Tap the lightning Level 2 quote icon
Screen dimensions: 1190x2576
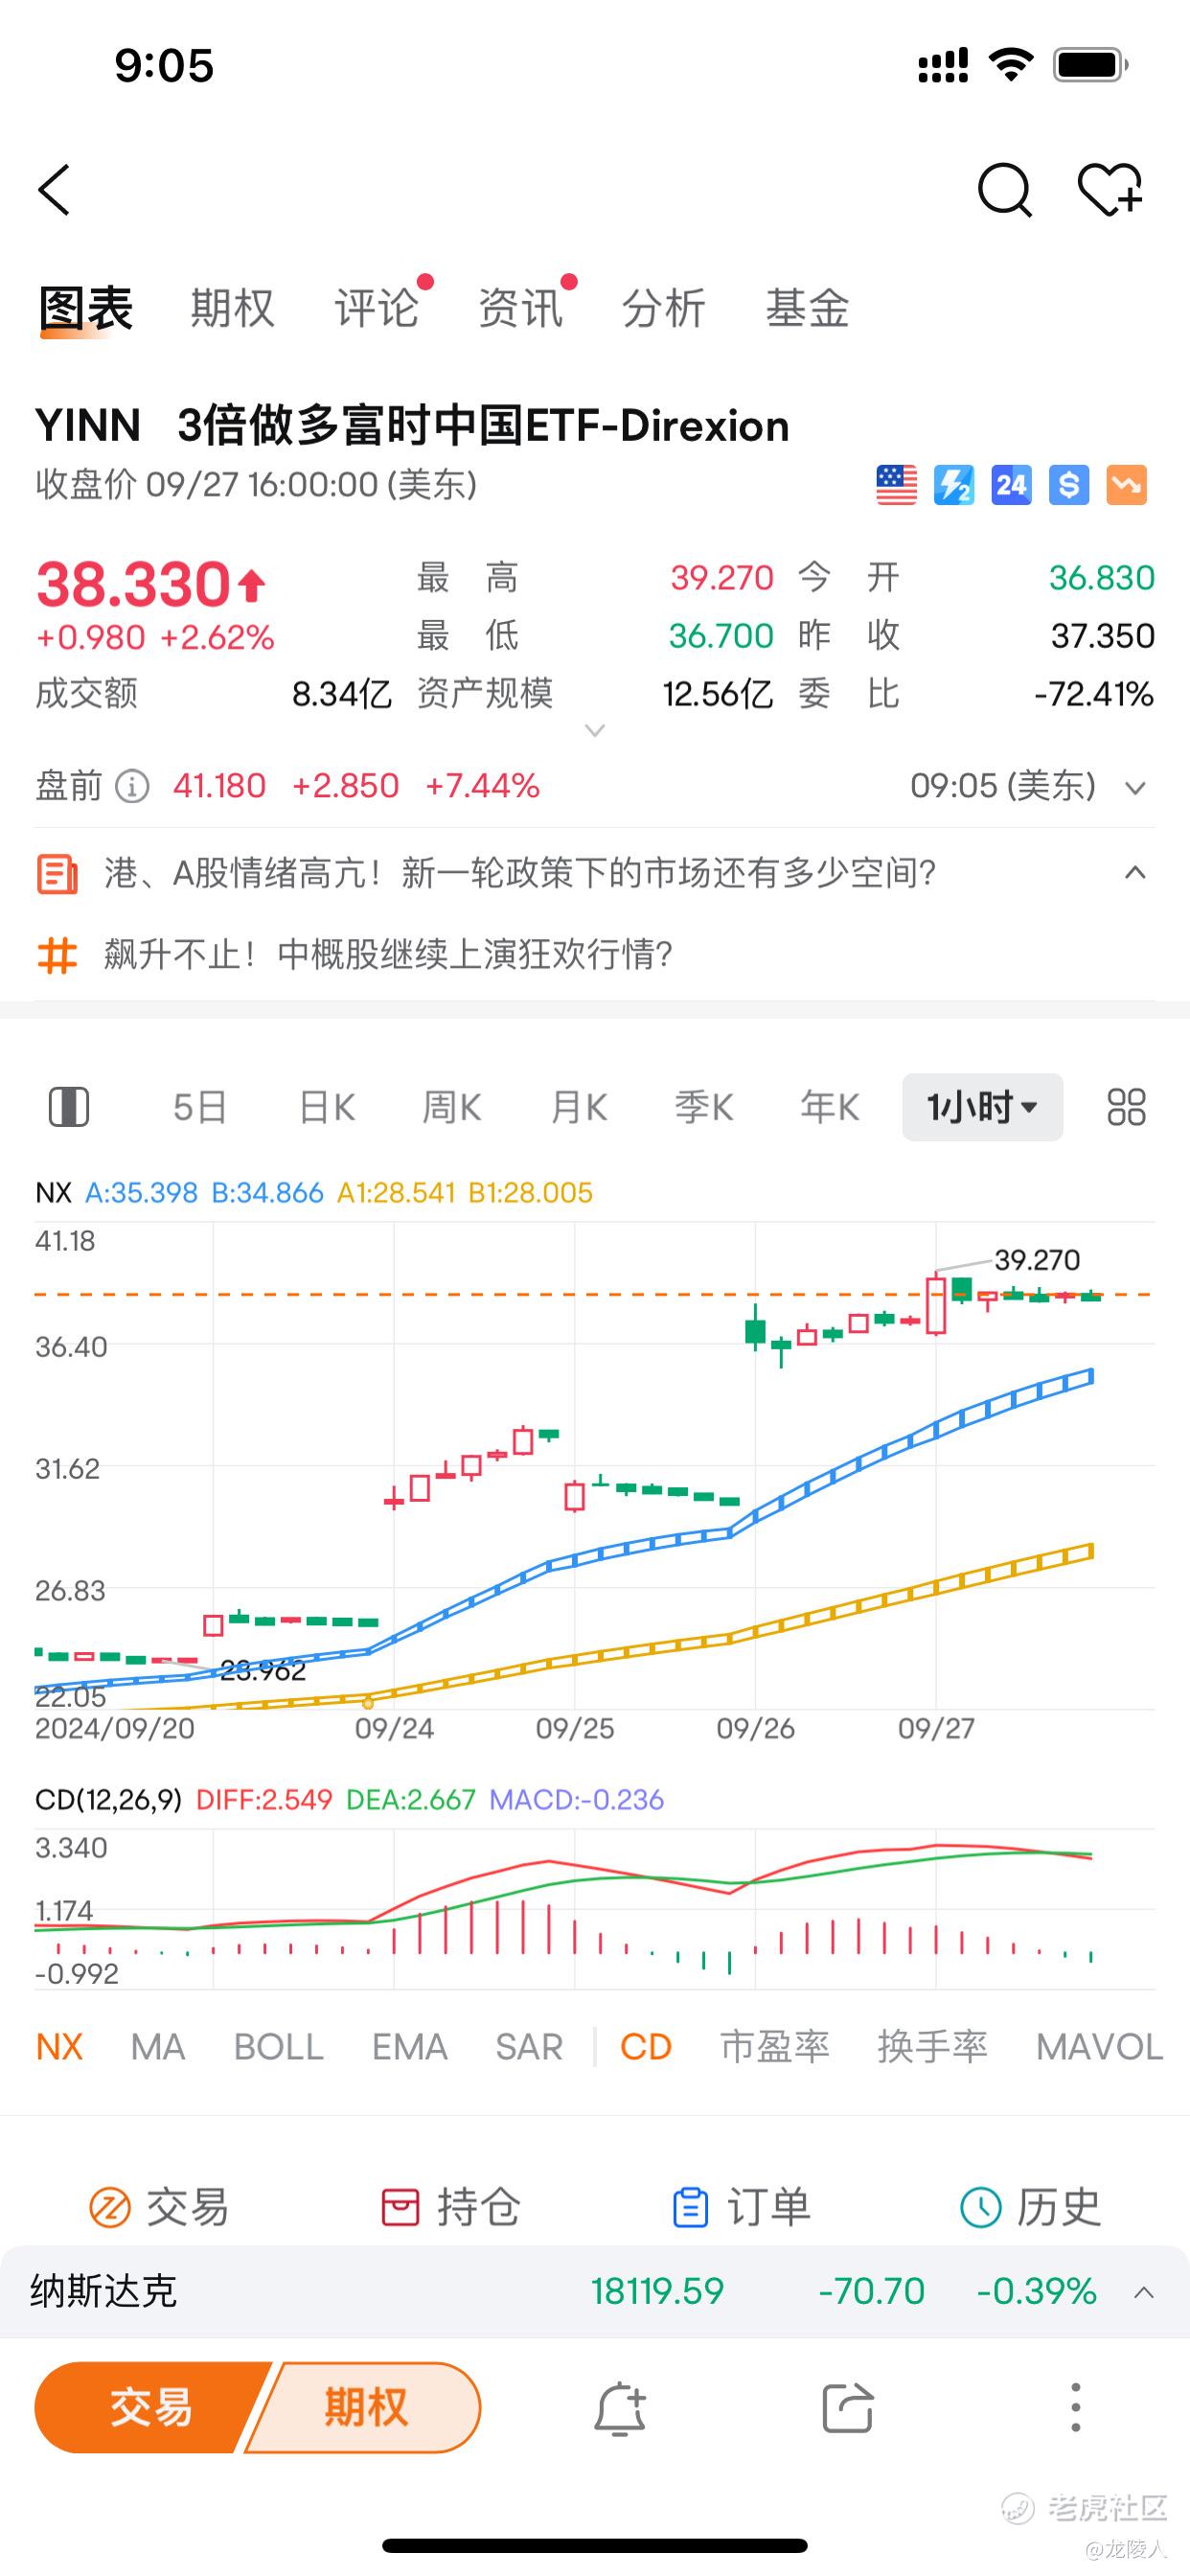click(954, 485)
